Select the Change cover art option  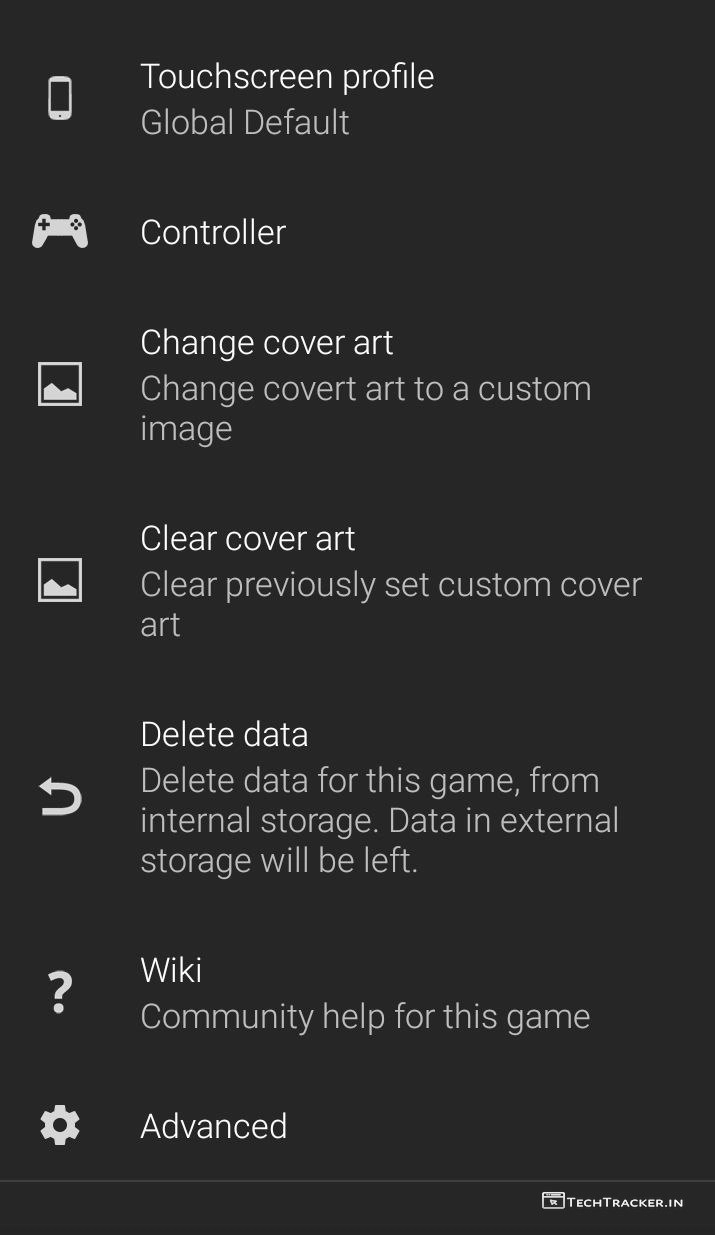[267, 342]
